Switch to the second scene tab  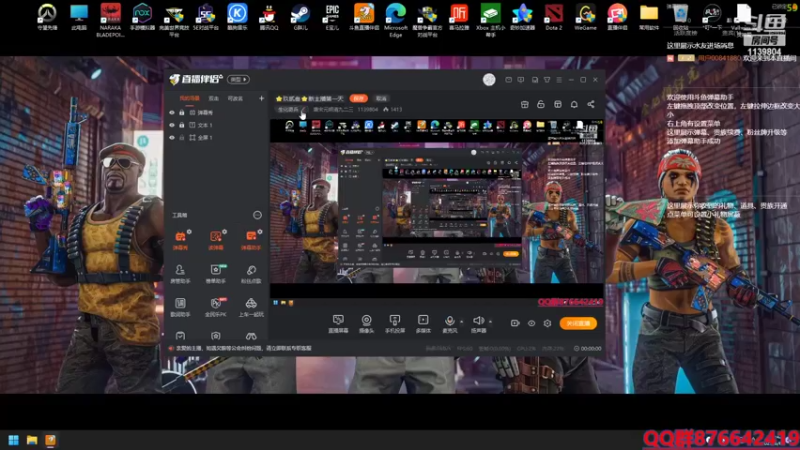(x=214, y=98)
